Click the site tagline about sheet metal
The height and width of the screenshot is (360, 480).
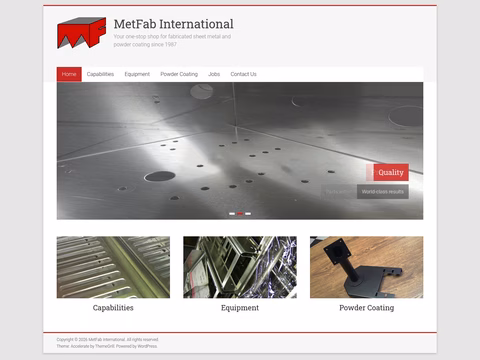(x=172, y=40)
